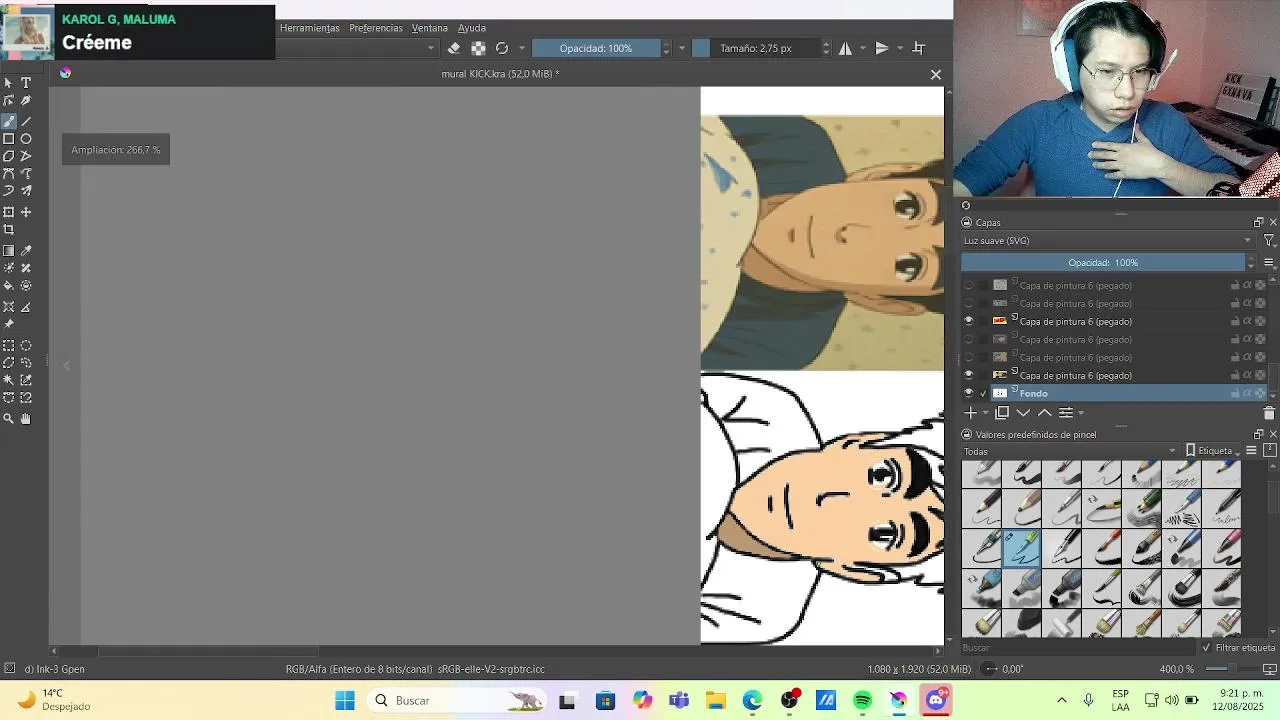
Task: Select the Move layer tool
Action: point(26,212)
